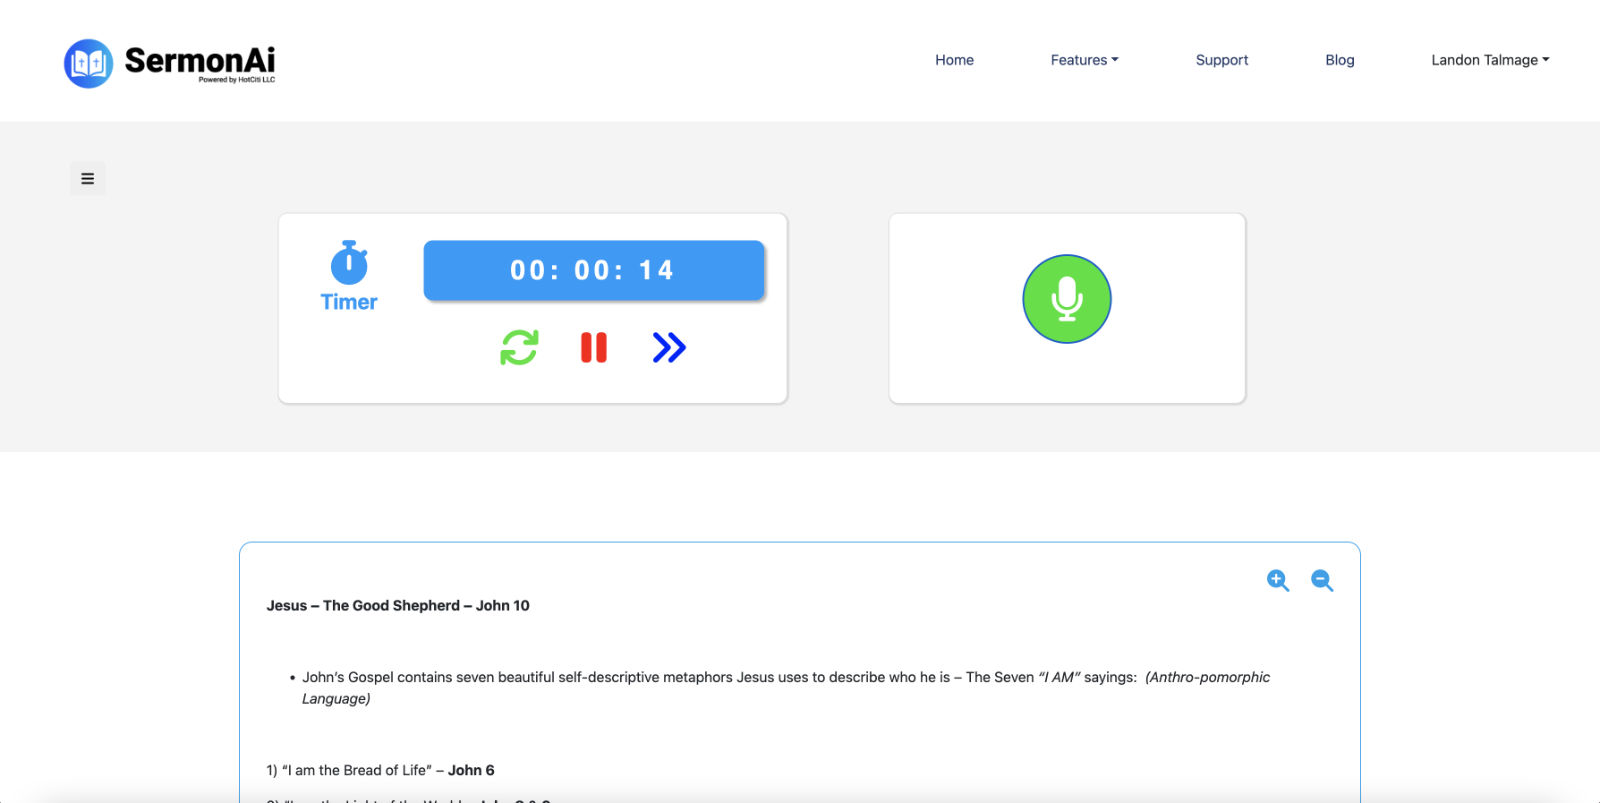This screenshot has height=803, width=1600.
Task: Open the Support page
Action: pyautogui.click(x=1222, y=60)
